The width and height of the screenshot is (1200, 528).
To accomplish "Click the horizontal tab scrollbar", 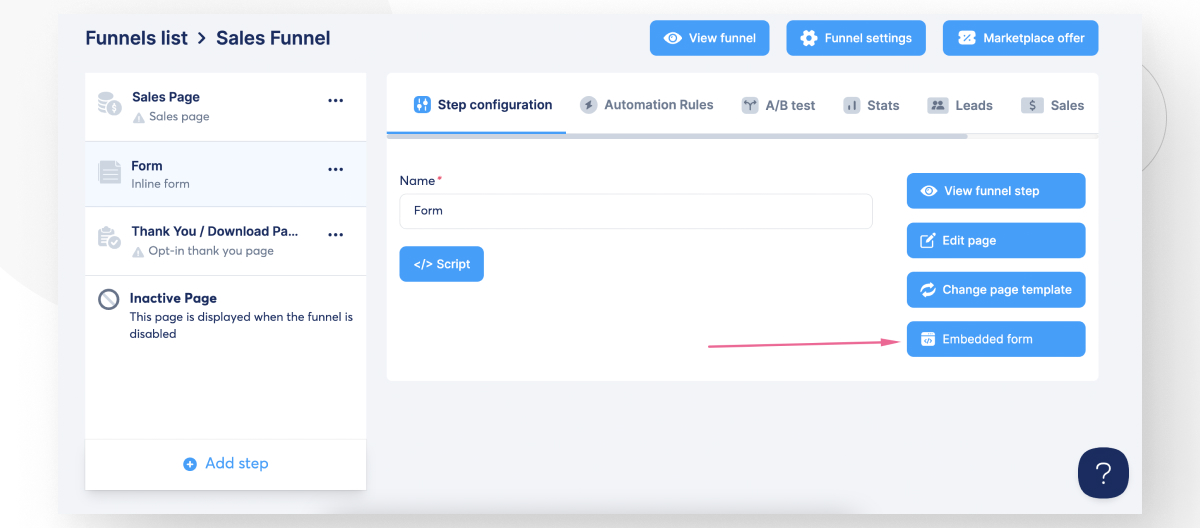I will (676, 136).
